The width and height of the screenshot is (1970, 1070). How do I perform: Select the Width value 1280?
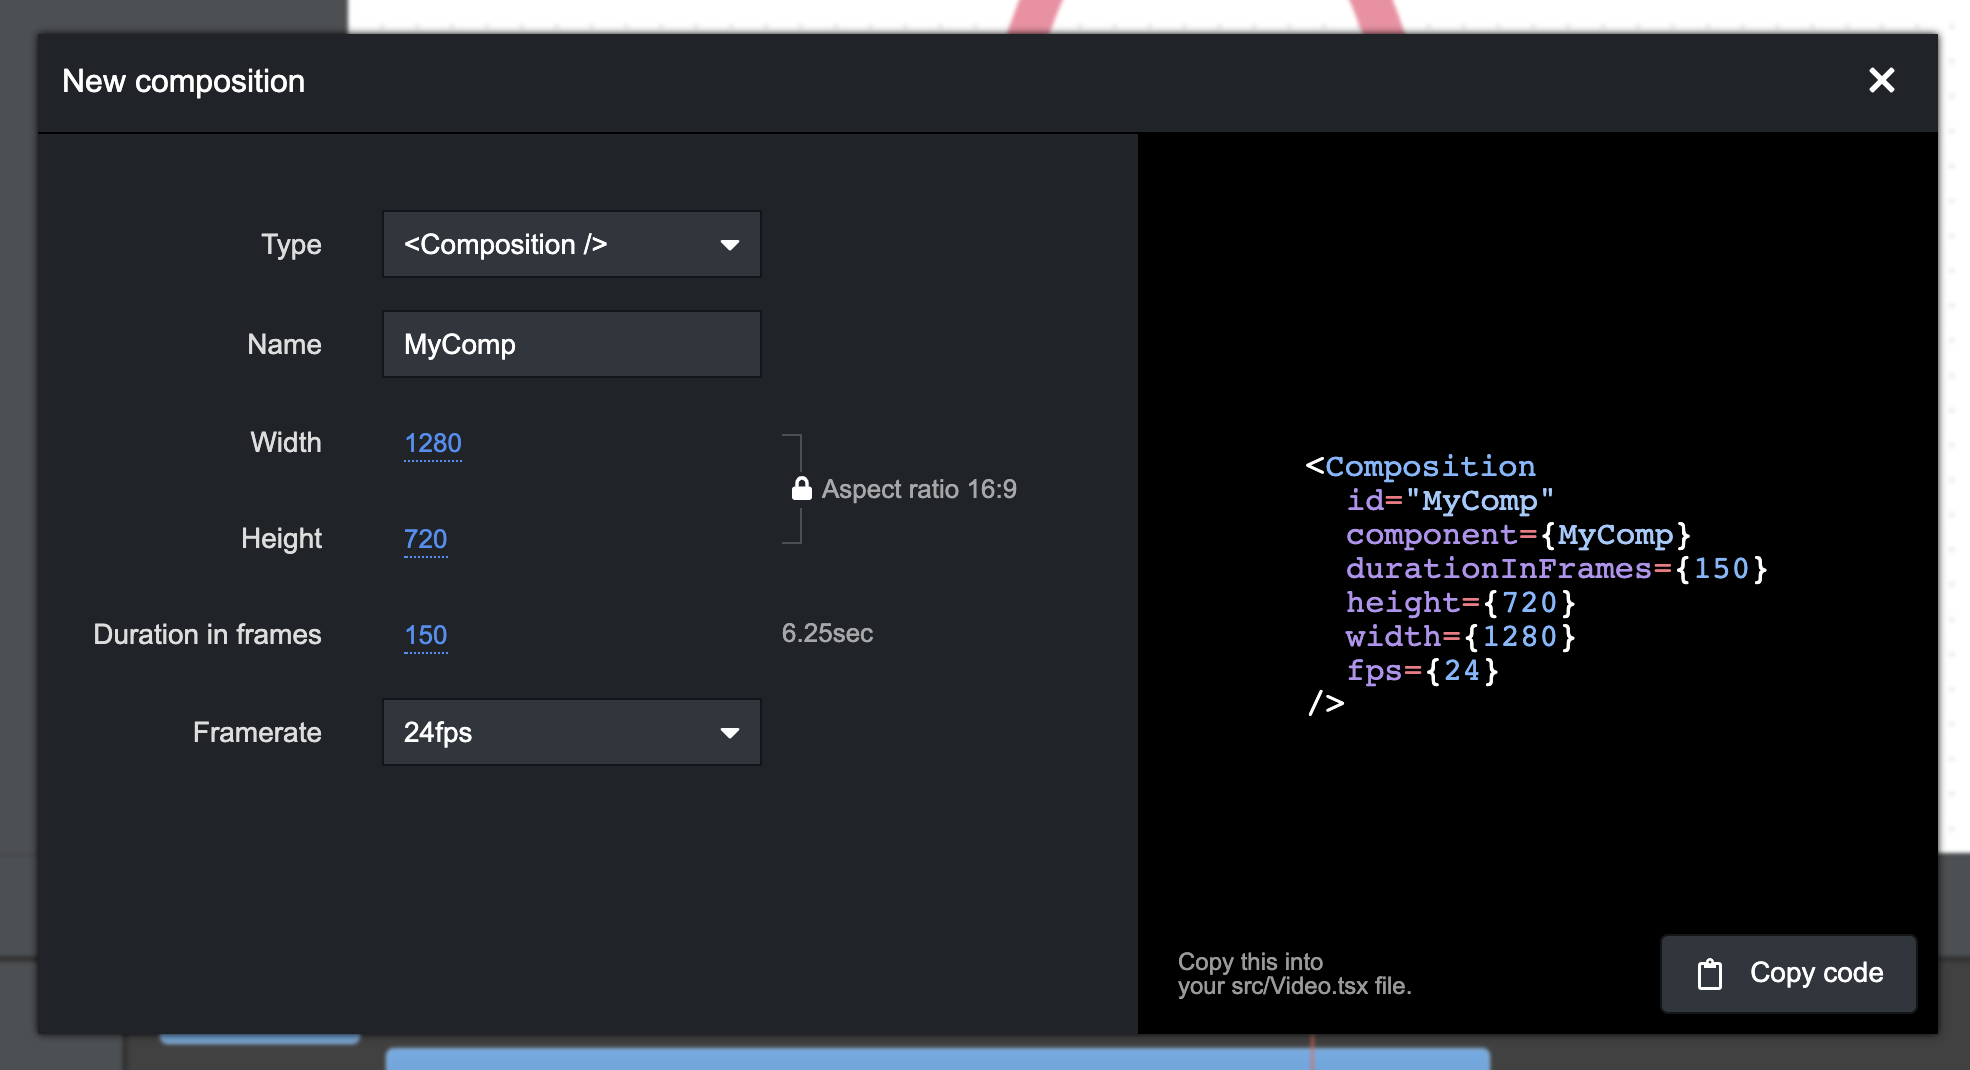tap(432, 443)
